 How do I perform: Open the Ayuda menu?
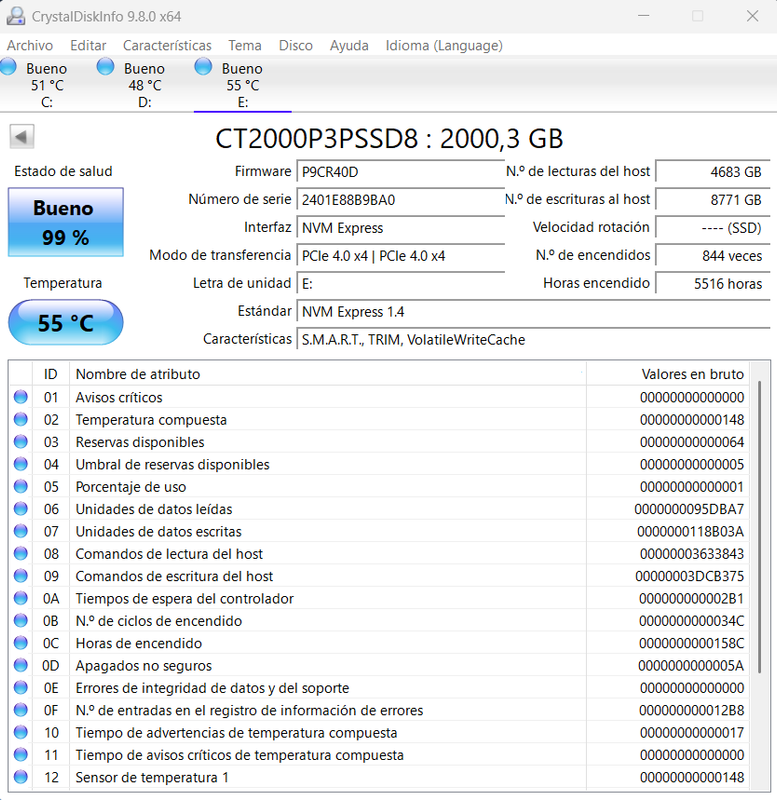coord(349,45)
